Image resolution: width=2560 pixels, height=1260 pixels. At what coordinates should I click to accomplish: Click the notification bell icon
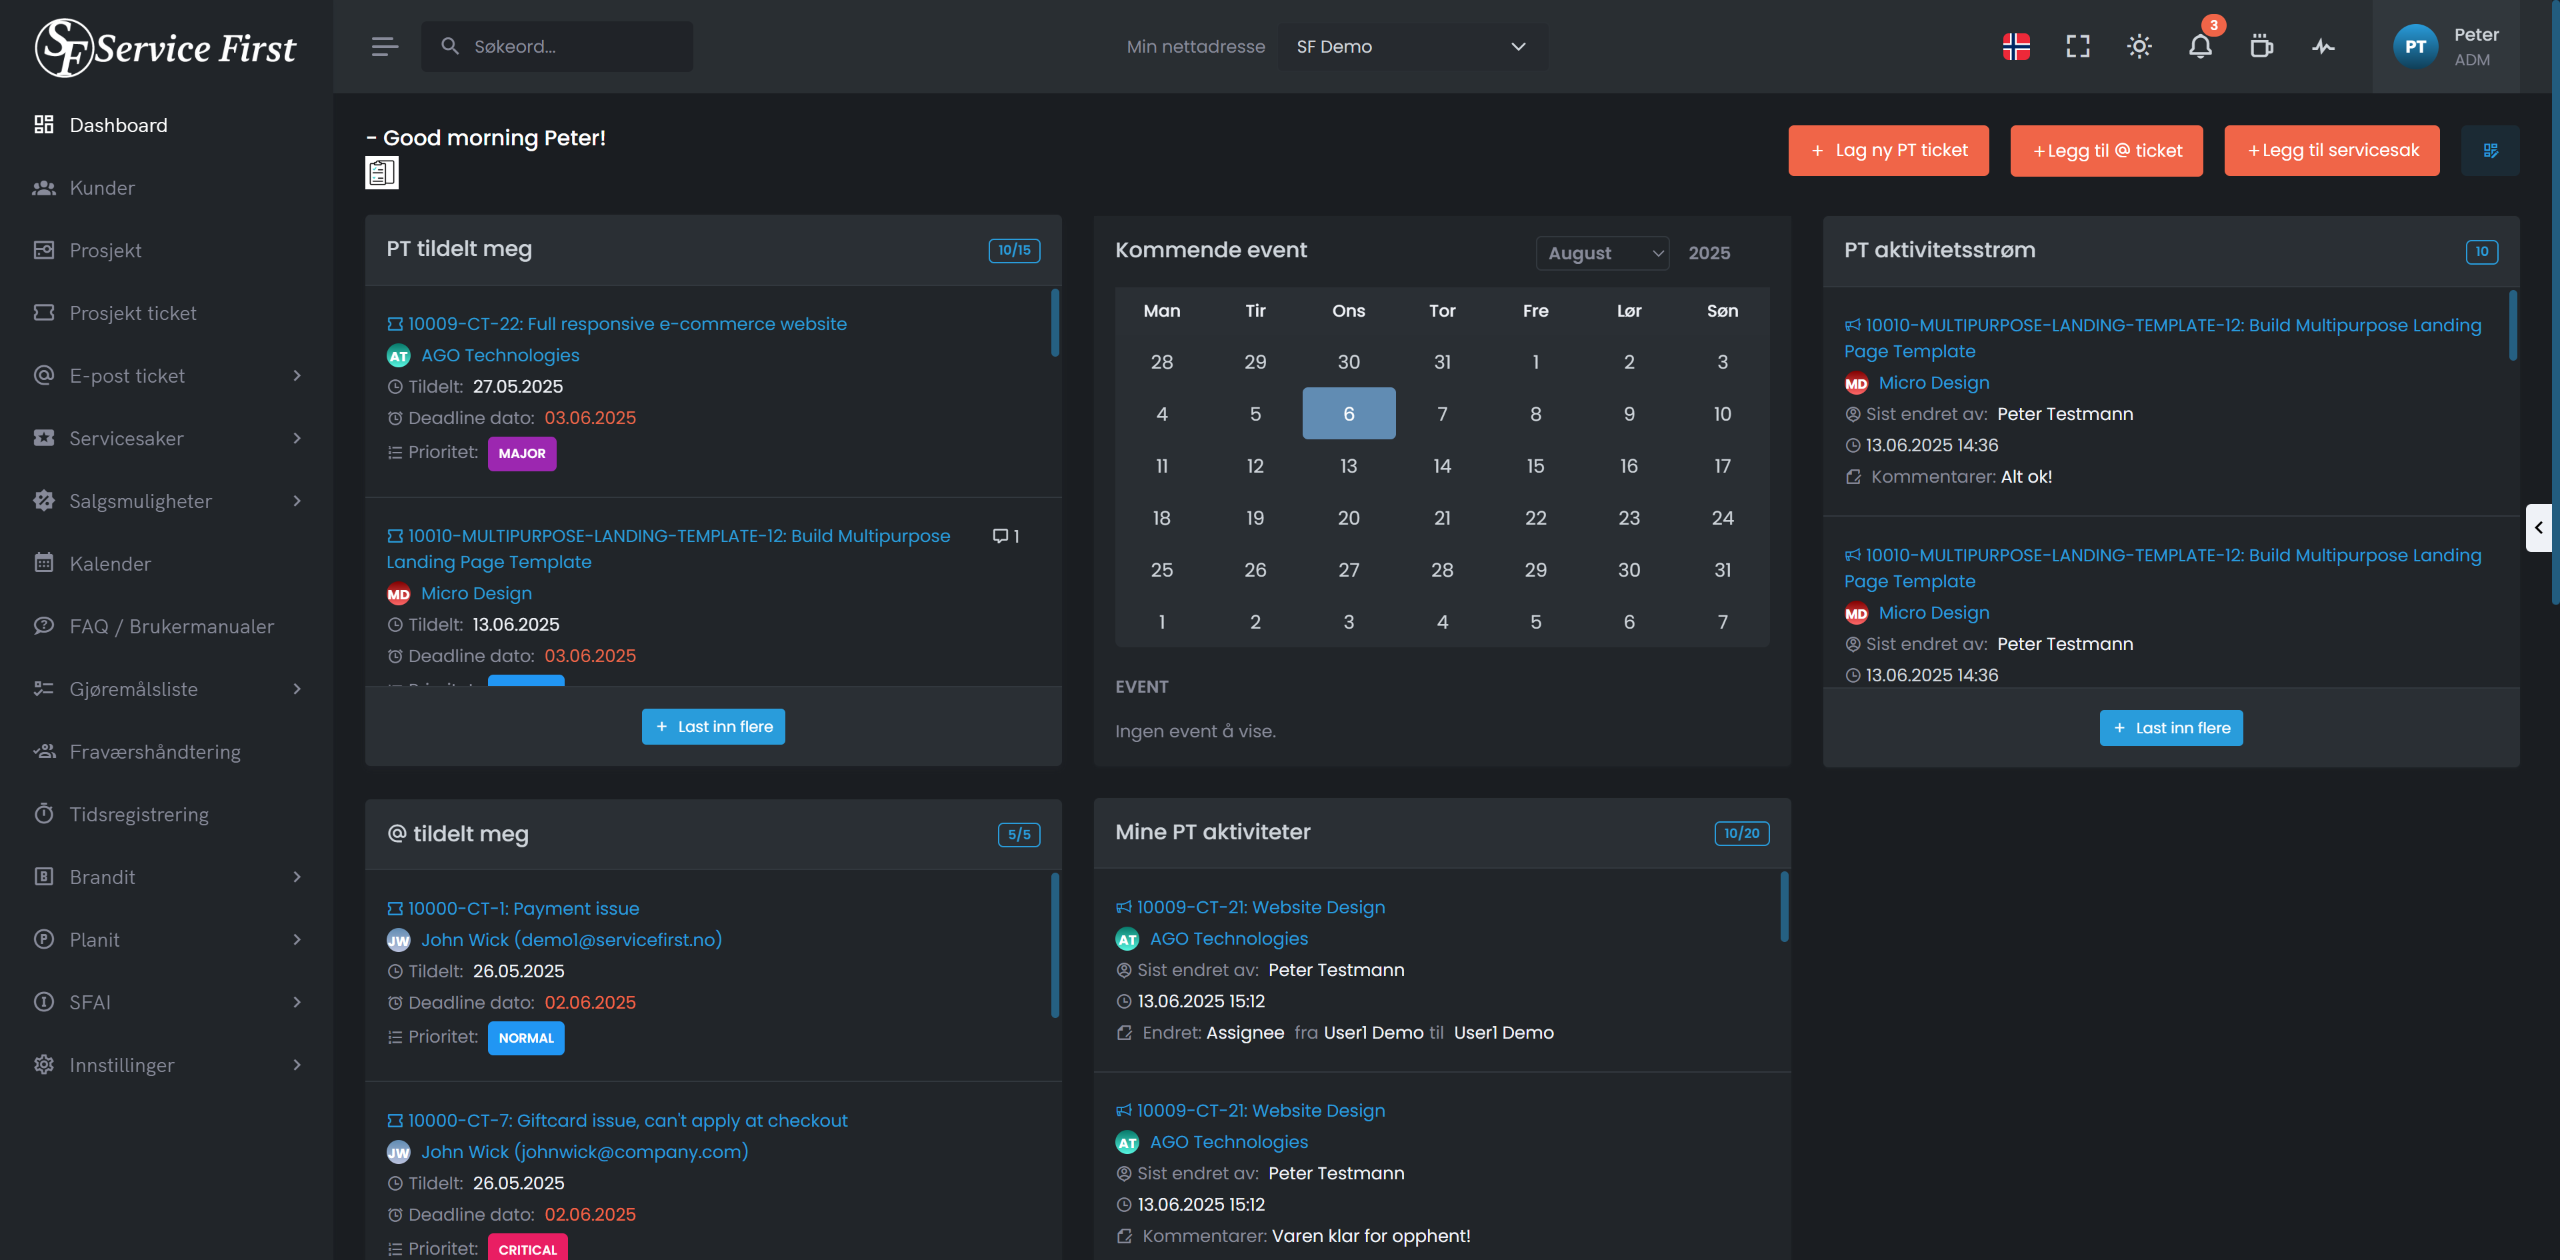pos(2199,46)
